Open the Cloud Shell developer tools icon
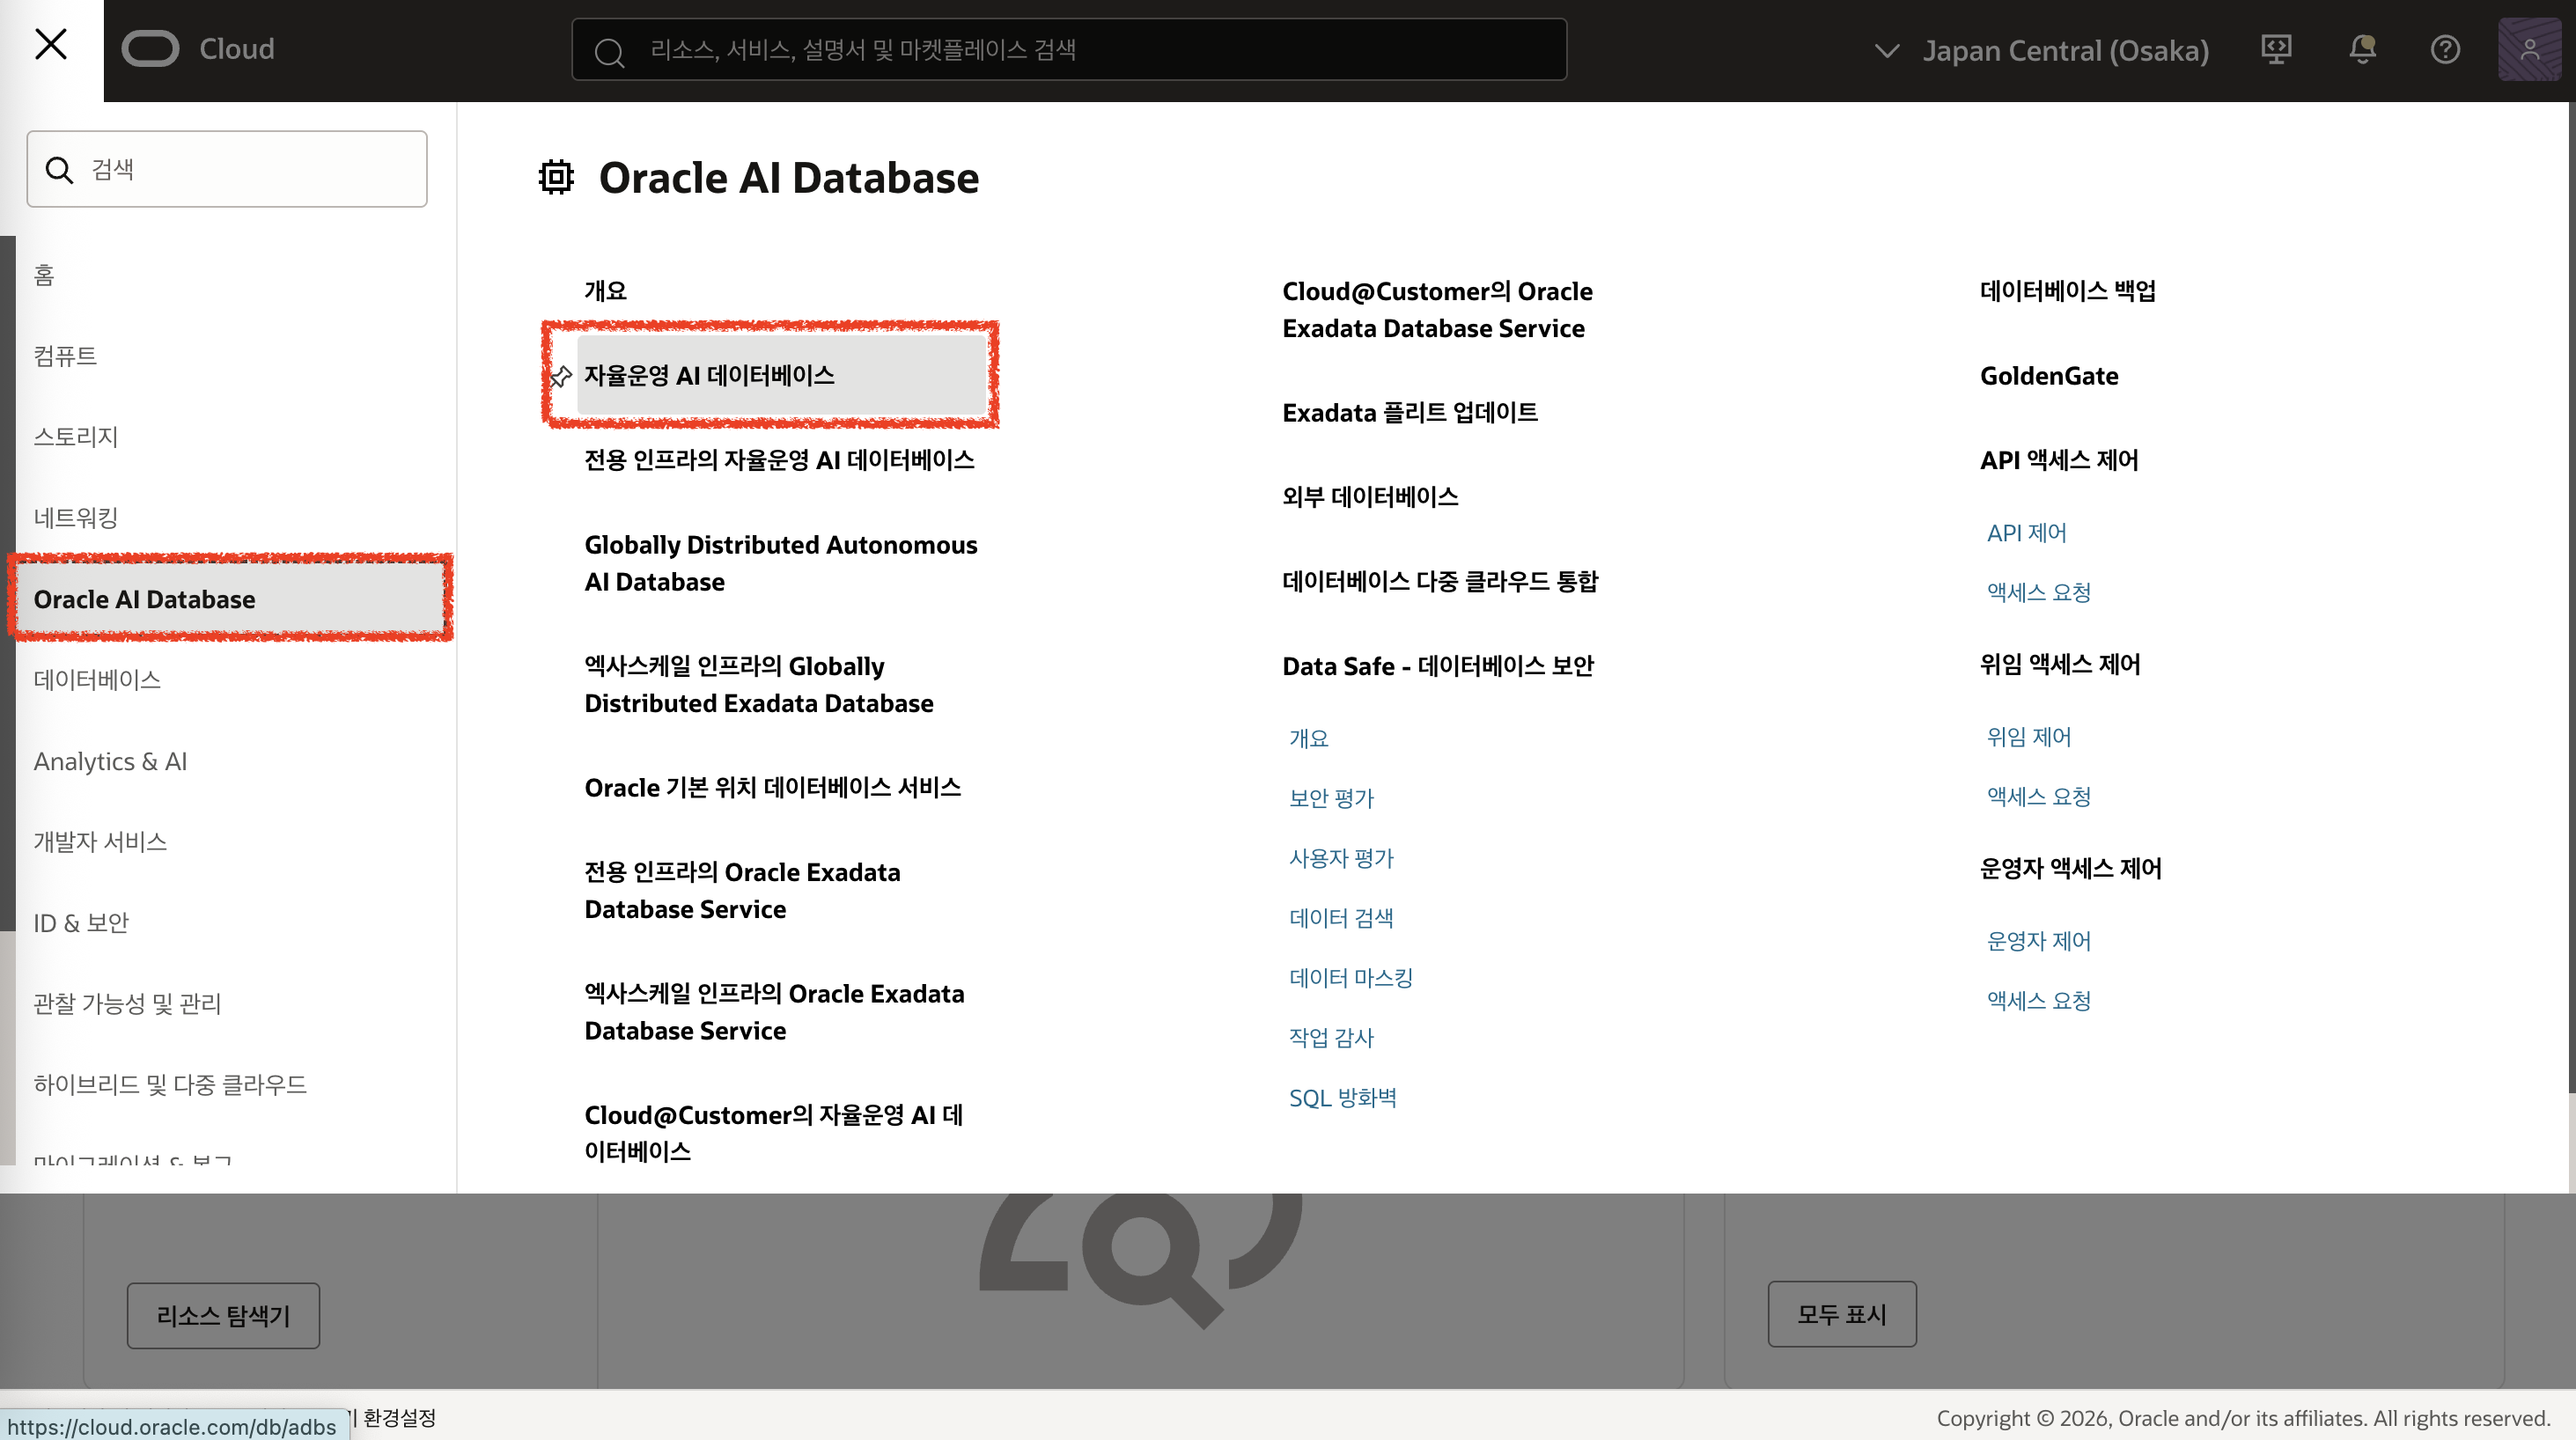 (x=2276, y=50)
